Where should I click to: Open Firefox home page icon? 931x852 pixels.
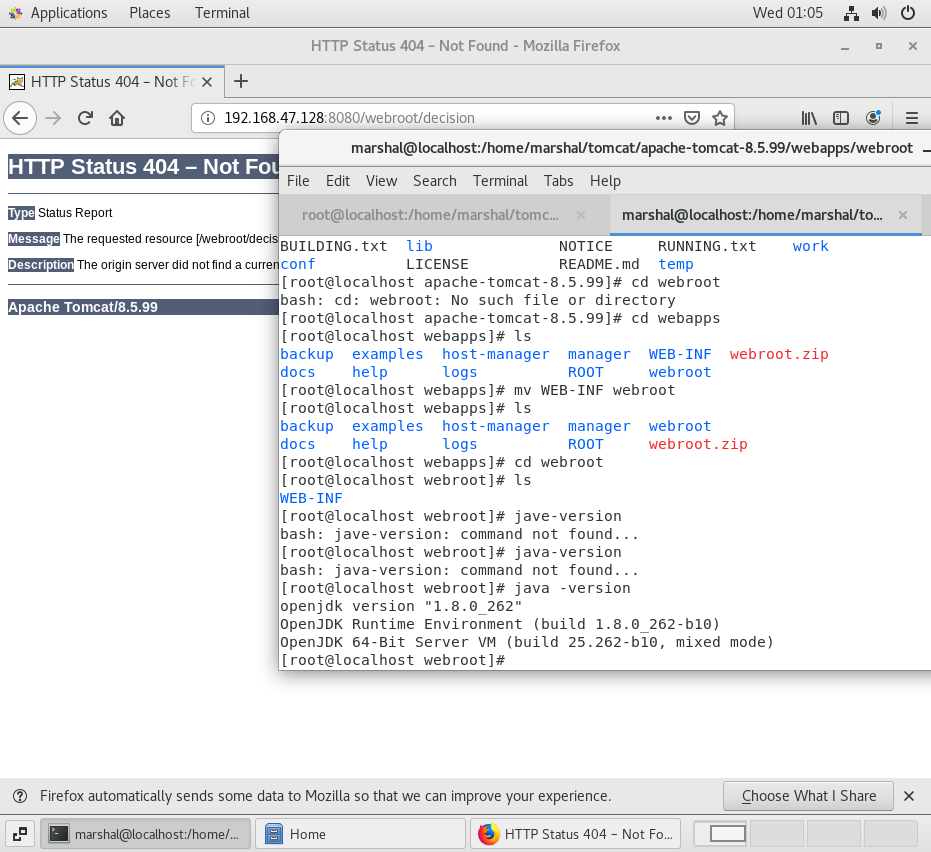[117, 118]
